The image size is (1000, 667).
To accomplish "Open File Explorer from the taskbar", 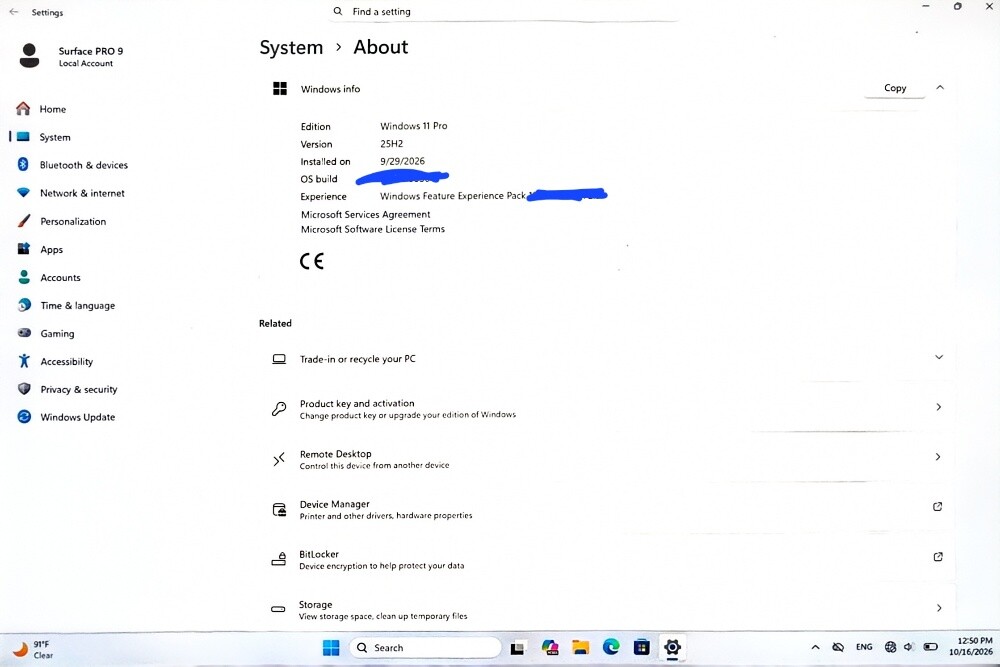I will pos(580,647).
